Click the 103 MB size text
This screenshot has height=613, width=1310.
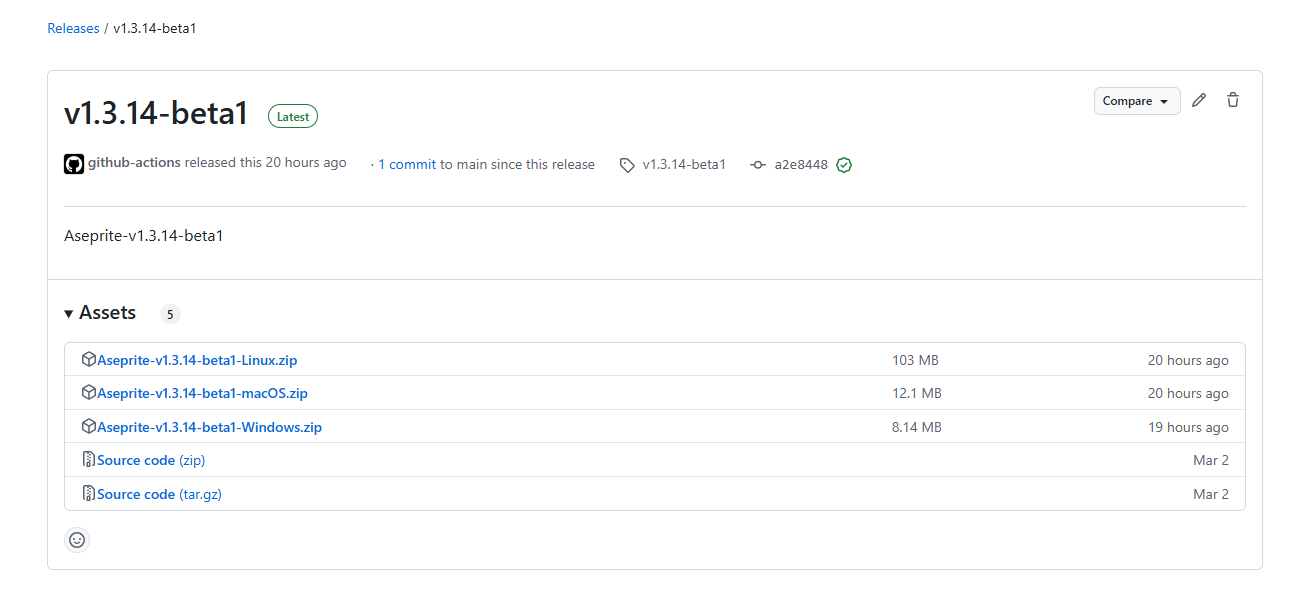pos(915,360)
